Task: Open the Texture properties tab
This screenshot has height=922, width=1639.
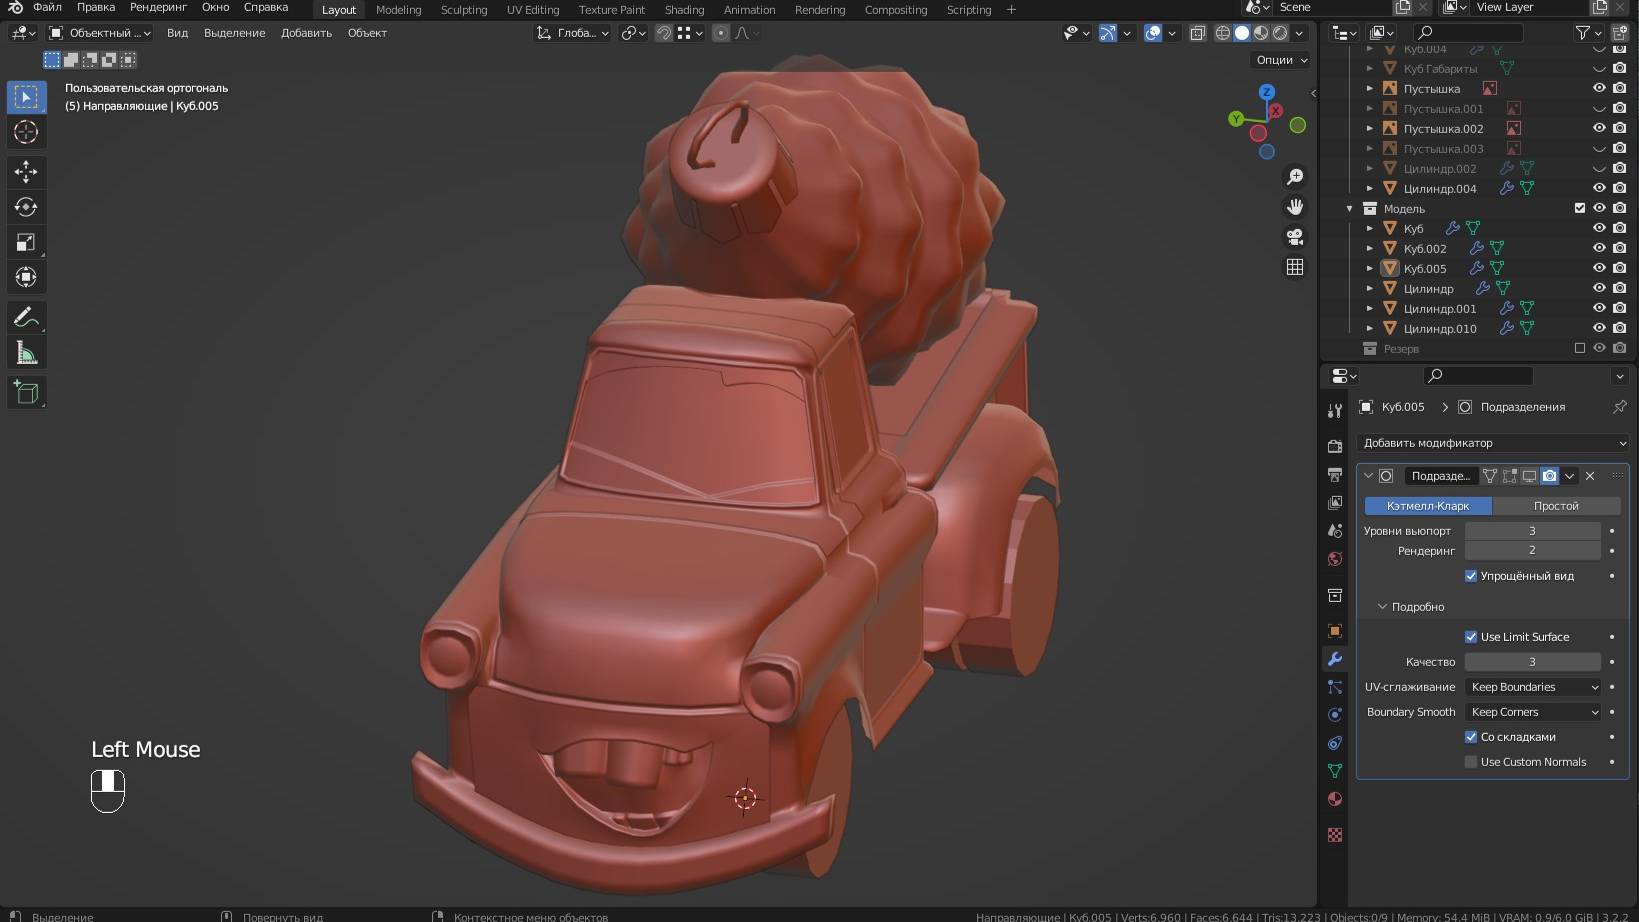Action: [x=1335, y=835]
